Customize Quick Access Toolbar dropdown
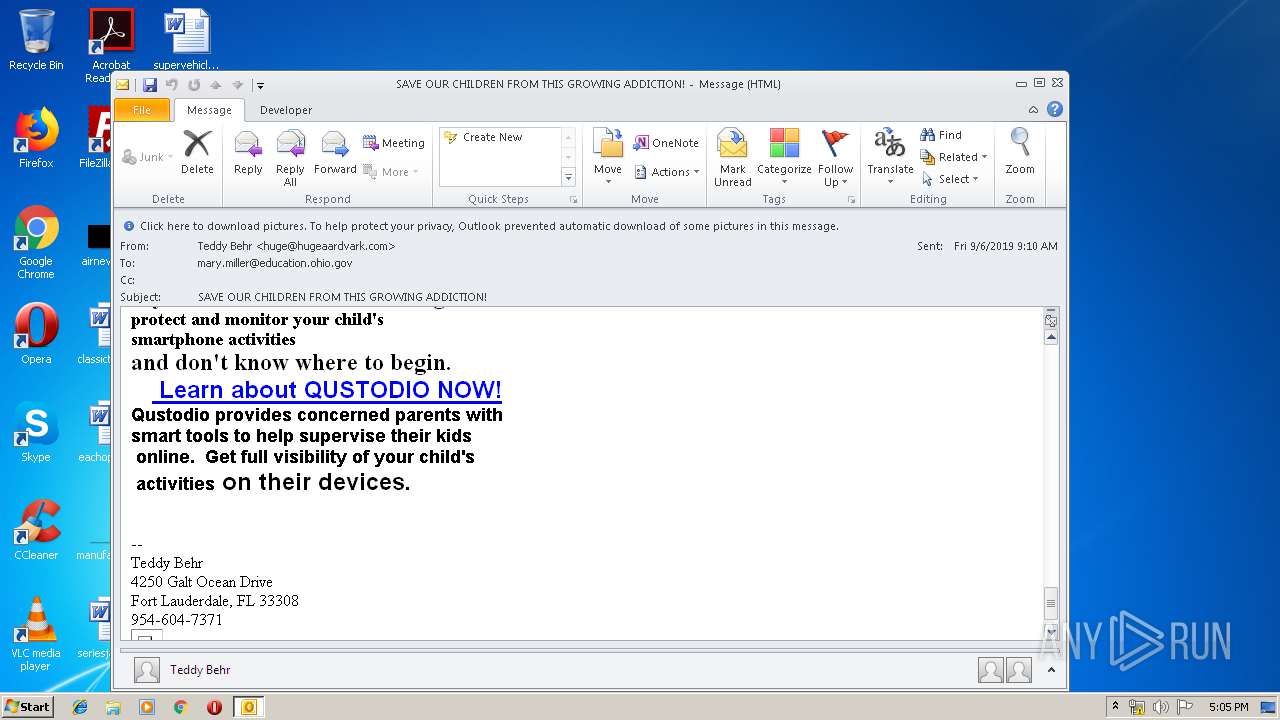Image resolution: width=1280 pixels, height=720 pixels. point(259,85)
